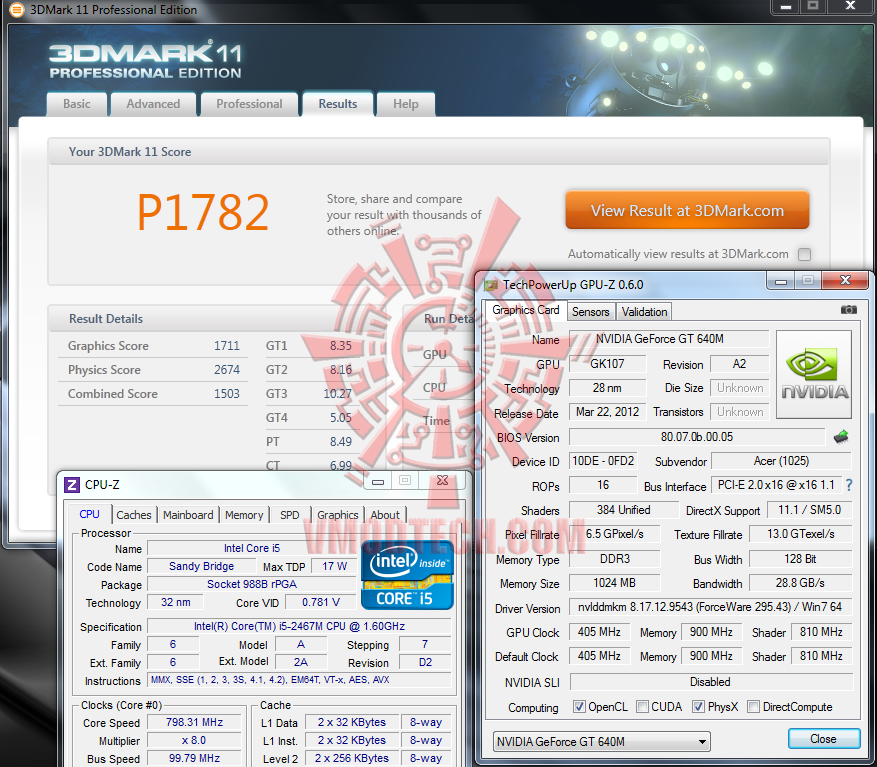Toggle the DirectCompute checkbox in GPU-Z
The width and height of the screenshot is (877, 767).
753,707
